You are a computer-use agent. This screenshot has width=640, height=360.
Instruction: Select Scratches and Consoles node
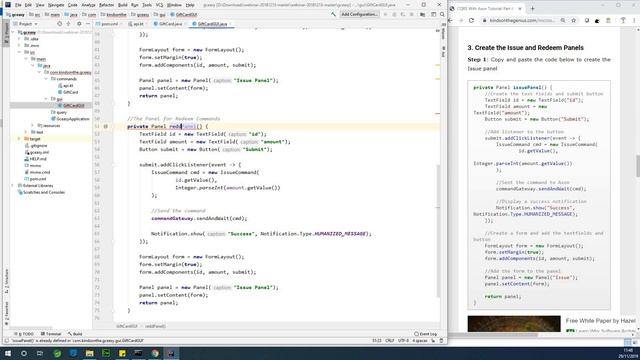[x=41, y=192]
